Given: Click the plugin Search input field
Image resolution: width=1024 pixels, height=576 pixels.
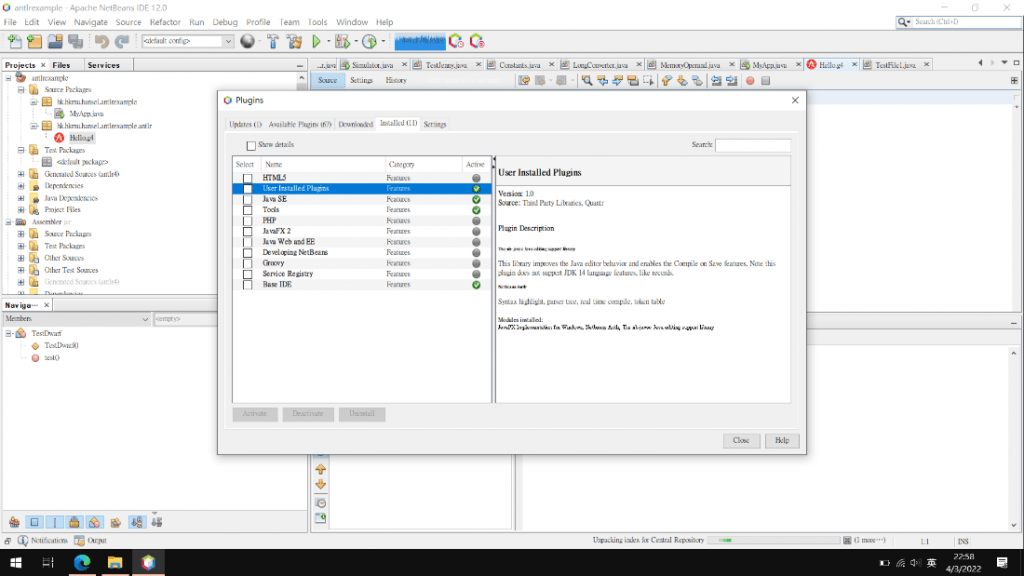Looking at the screenshot, I should click(x=752, y=145).
